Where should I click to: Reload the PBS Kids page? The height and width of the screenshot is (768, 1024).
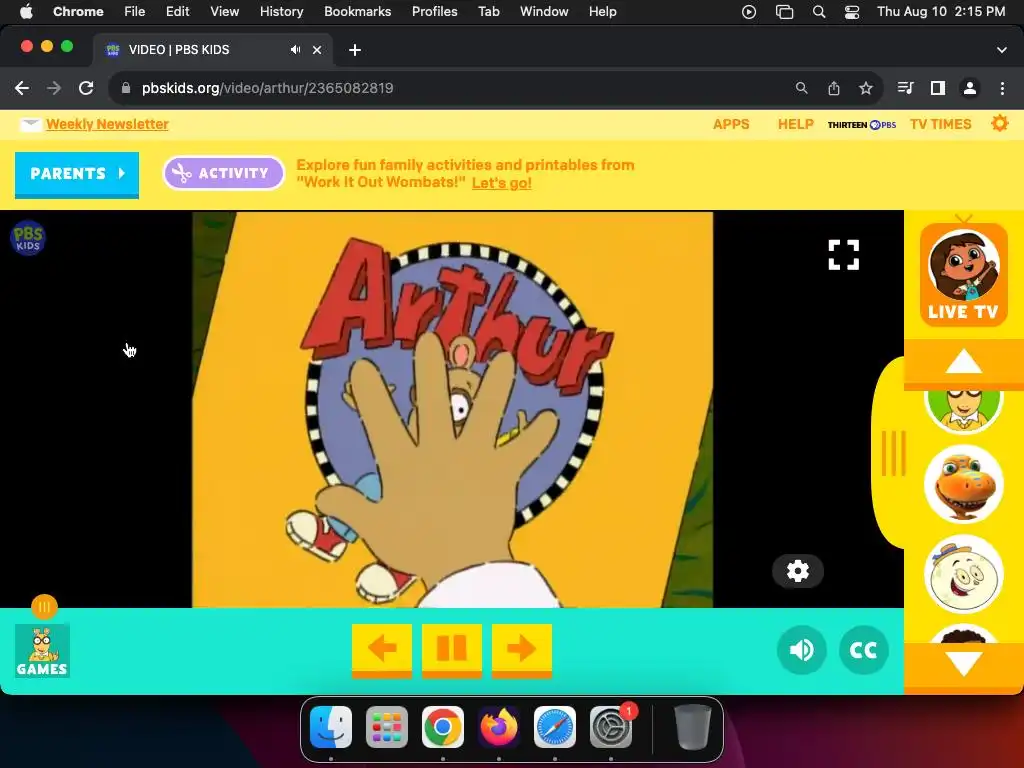tap(86, 88)
